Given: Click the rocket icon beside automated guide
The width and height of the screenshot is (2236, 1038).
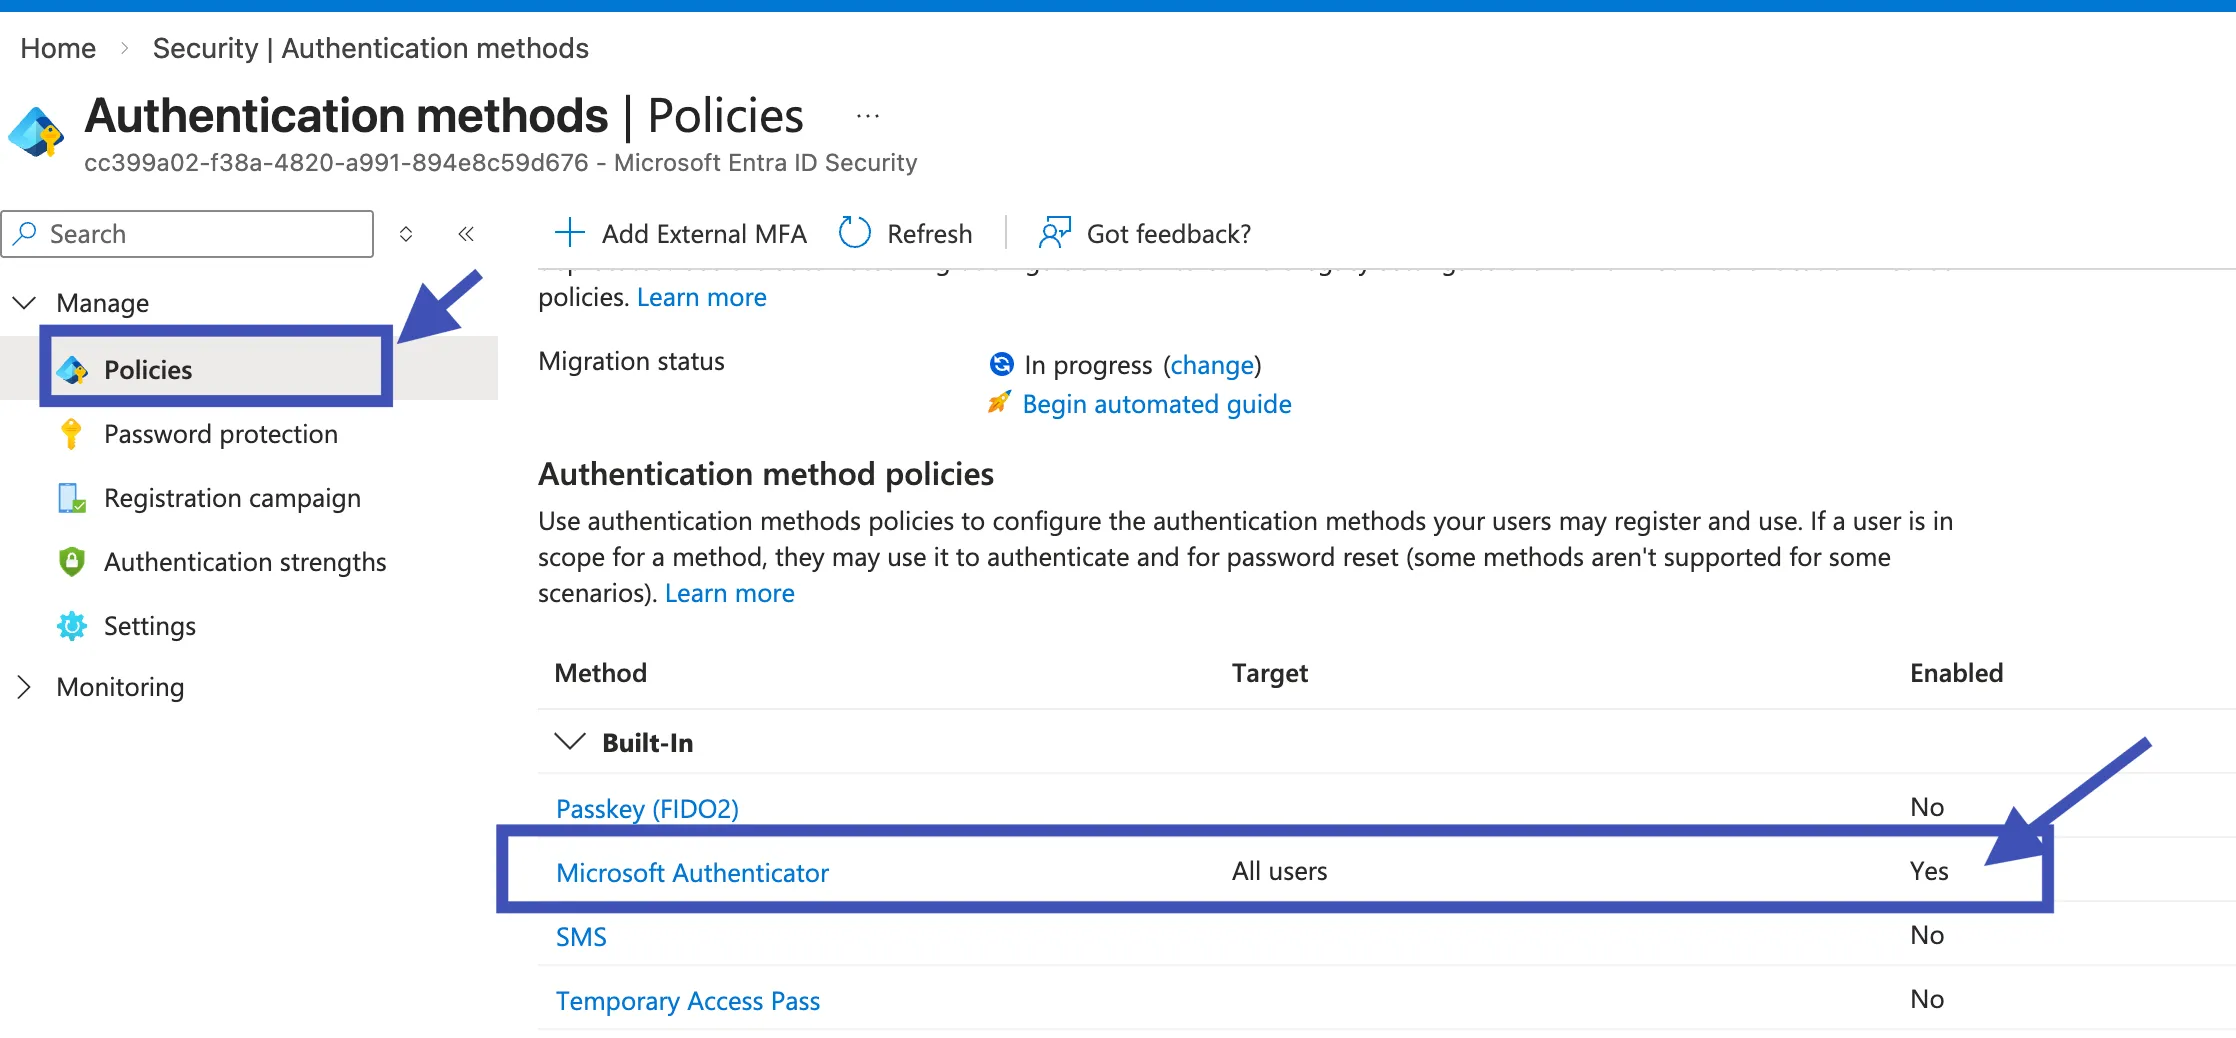Looking at the screenshot, I should click(999, 403).
